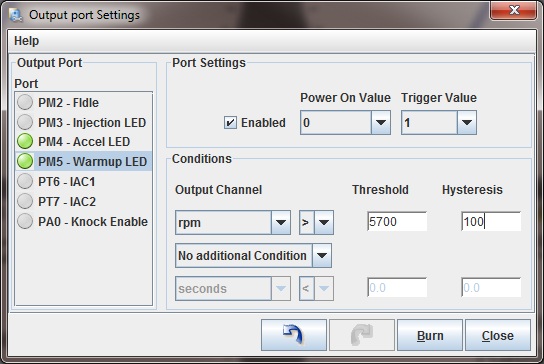Click the PT7 - IAC2 status indicator
544x364 pixels.
25,201
